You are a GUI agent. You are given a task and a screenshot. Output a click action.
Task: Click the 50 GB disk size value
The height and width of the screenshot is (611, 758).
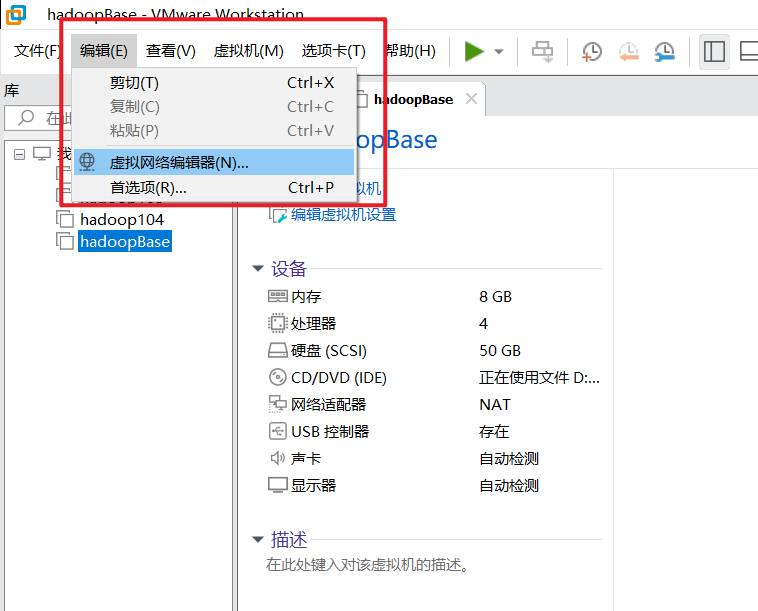pos(500,350)
